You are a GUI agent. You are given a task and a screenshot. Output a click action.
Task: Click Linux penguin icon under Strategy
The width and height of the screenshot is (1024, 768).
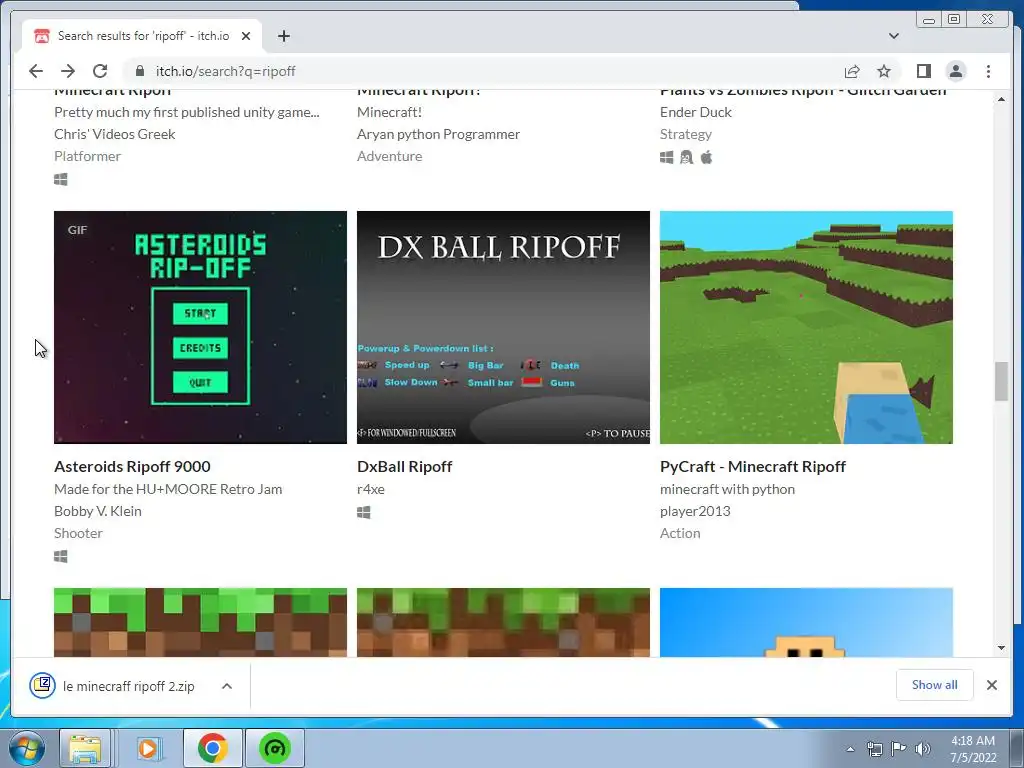coord(686,157)
